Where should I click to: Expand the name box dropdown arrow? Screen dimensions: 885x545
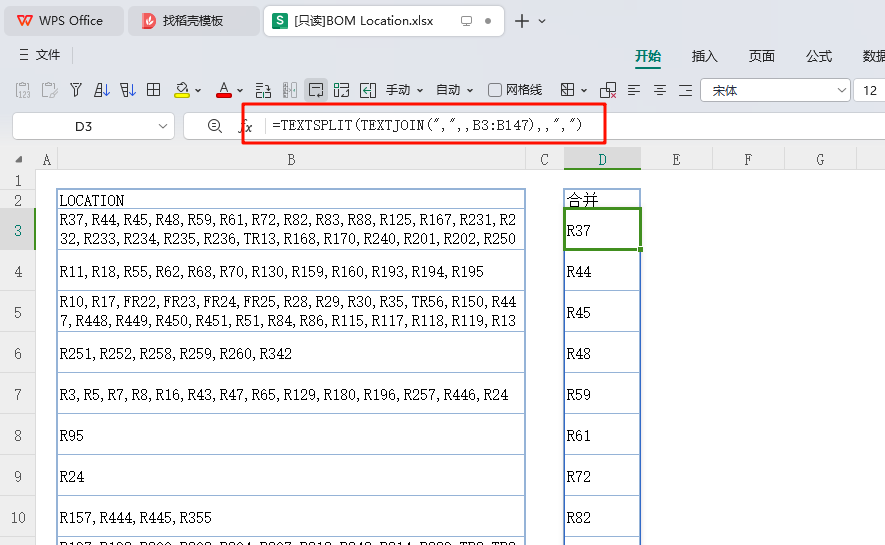pyautogui.click(x=163, y=126)
